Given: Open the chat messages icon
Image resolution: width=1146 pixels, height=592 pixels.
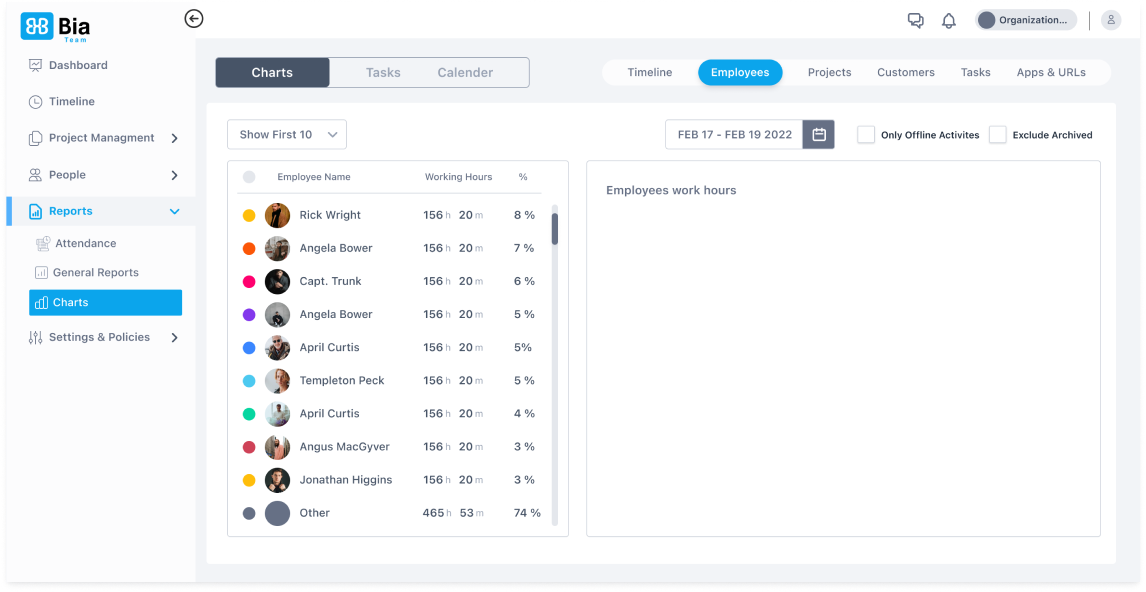Looking at the screenshot, I should [x=915, y=21].
